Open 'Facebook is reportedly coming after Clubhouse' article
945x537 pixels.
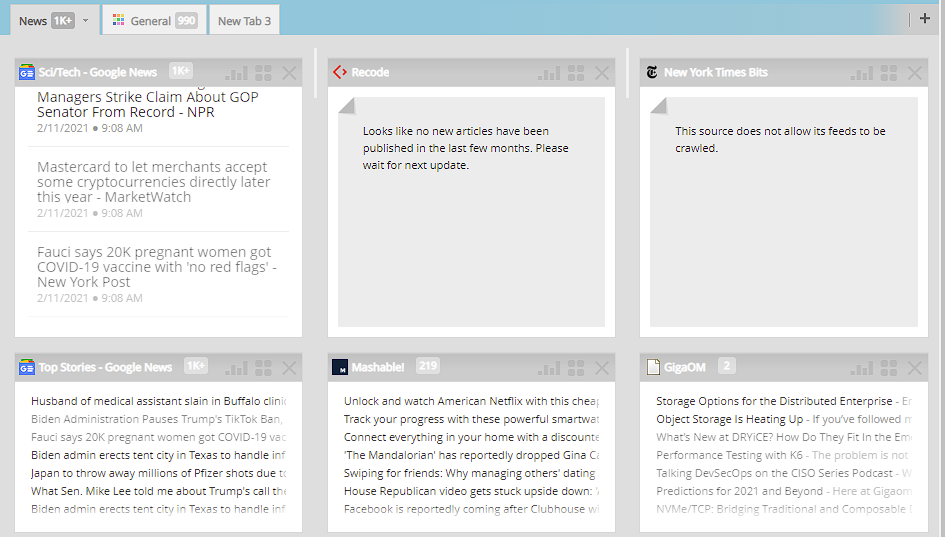click(x=471, y=509)
